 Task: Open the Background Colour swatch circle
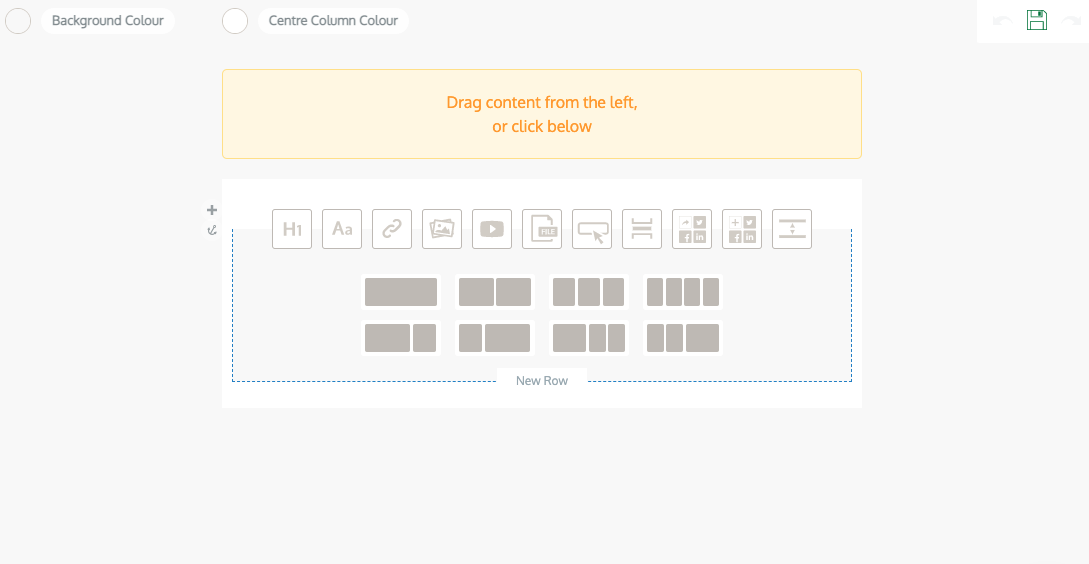18,21
